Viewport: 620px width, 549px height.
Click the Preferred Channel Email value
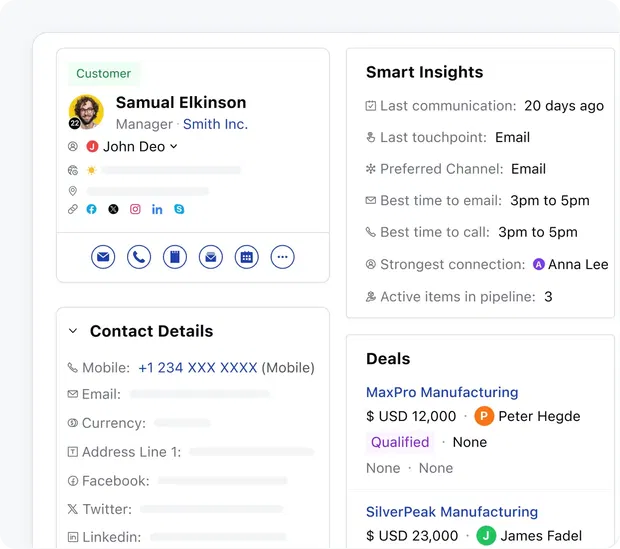[528, 169]
